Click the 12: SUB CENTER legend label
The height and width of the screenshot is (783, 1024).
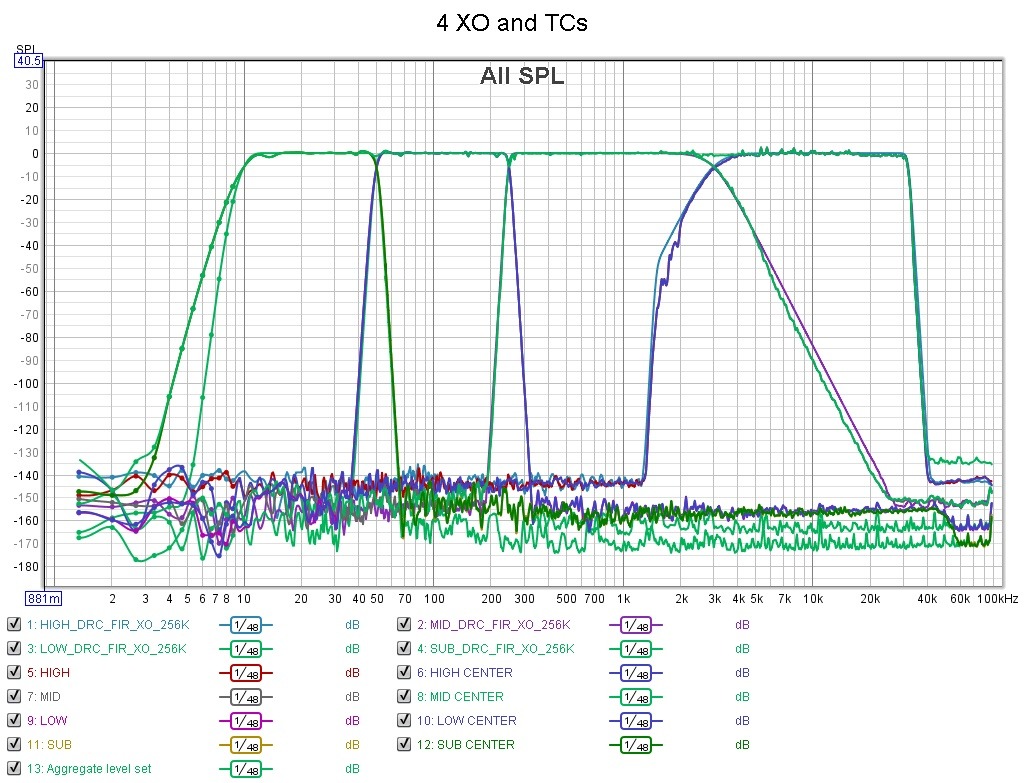click(466, 744)
